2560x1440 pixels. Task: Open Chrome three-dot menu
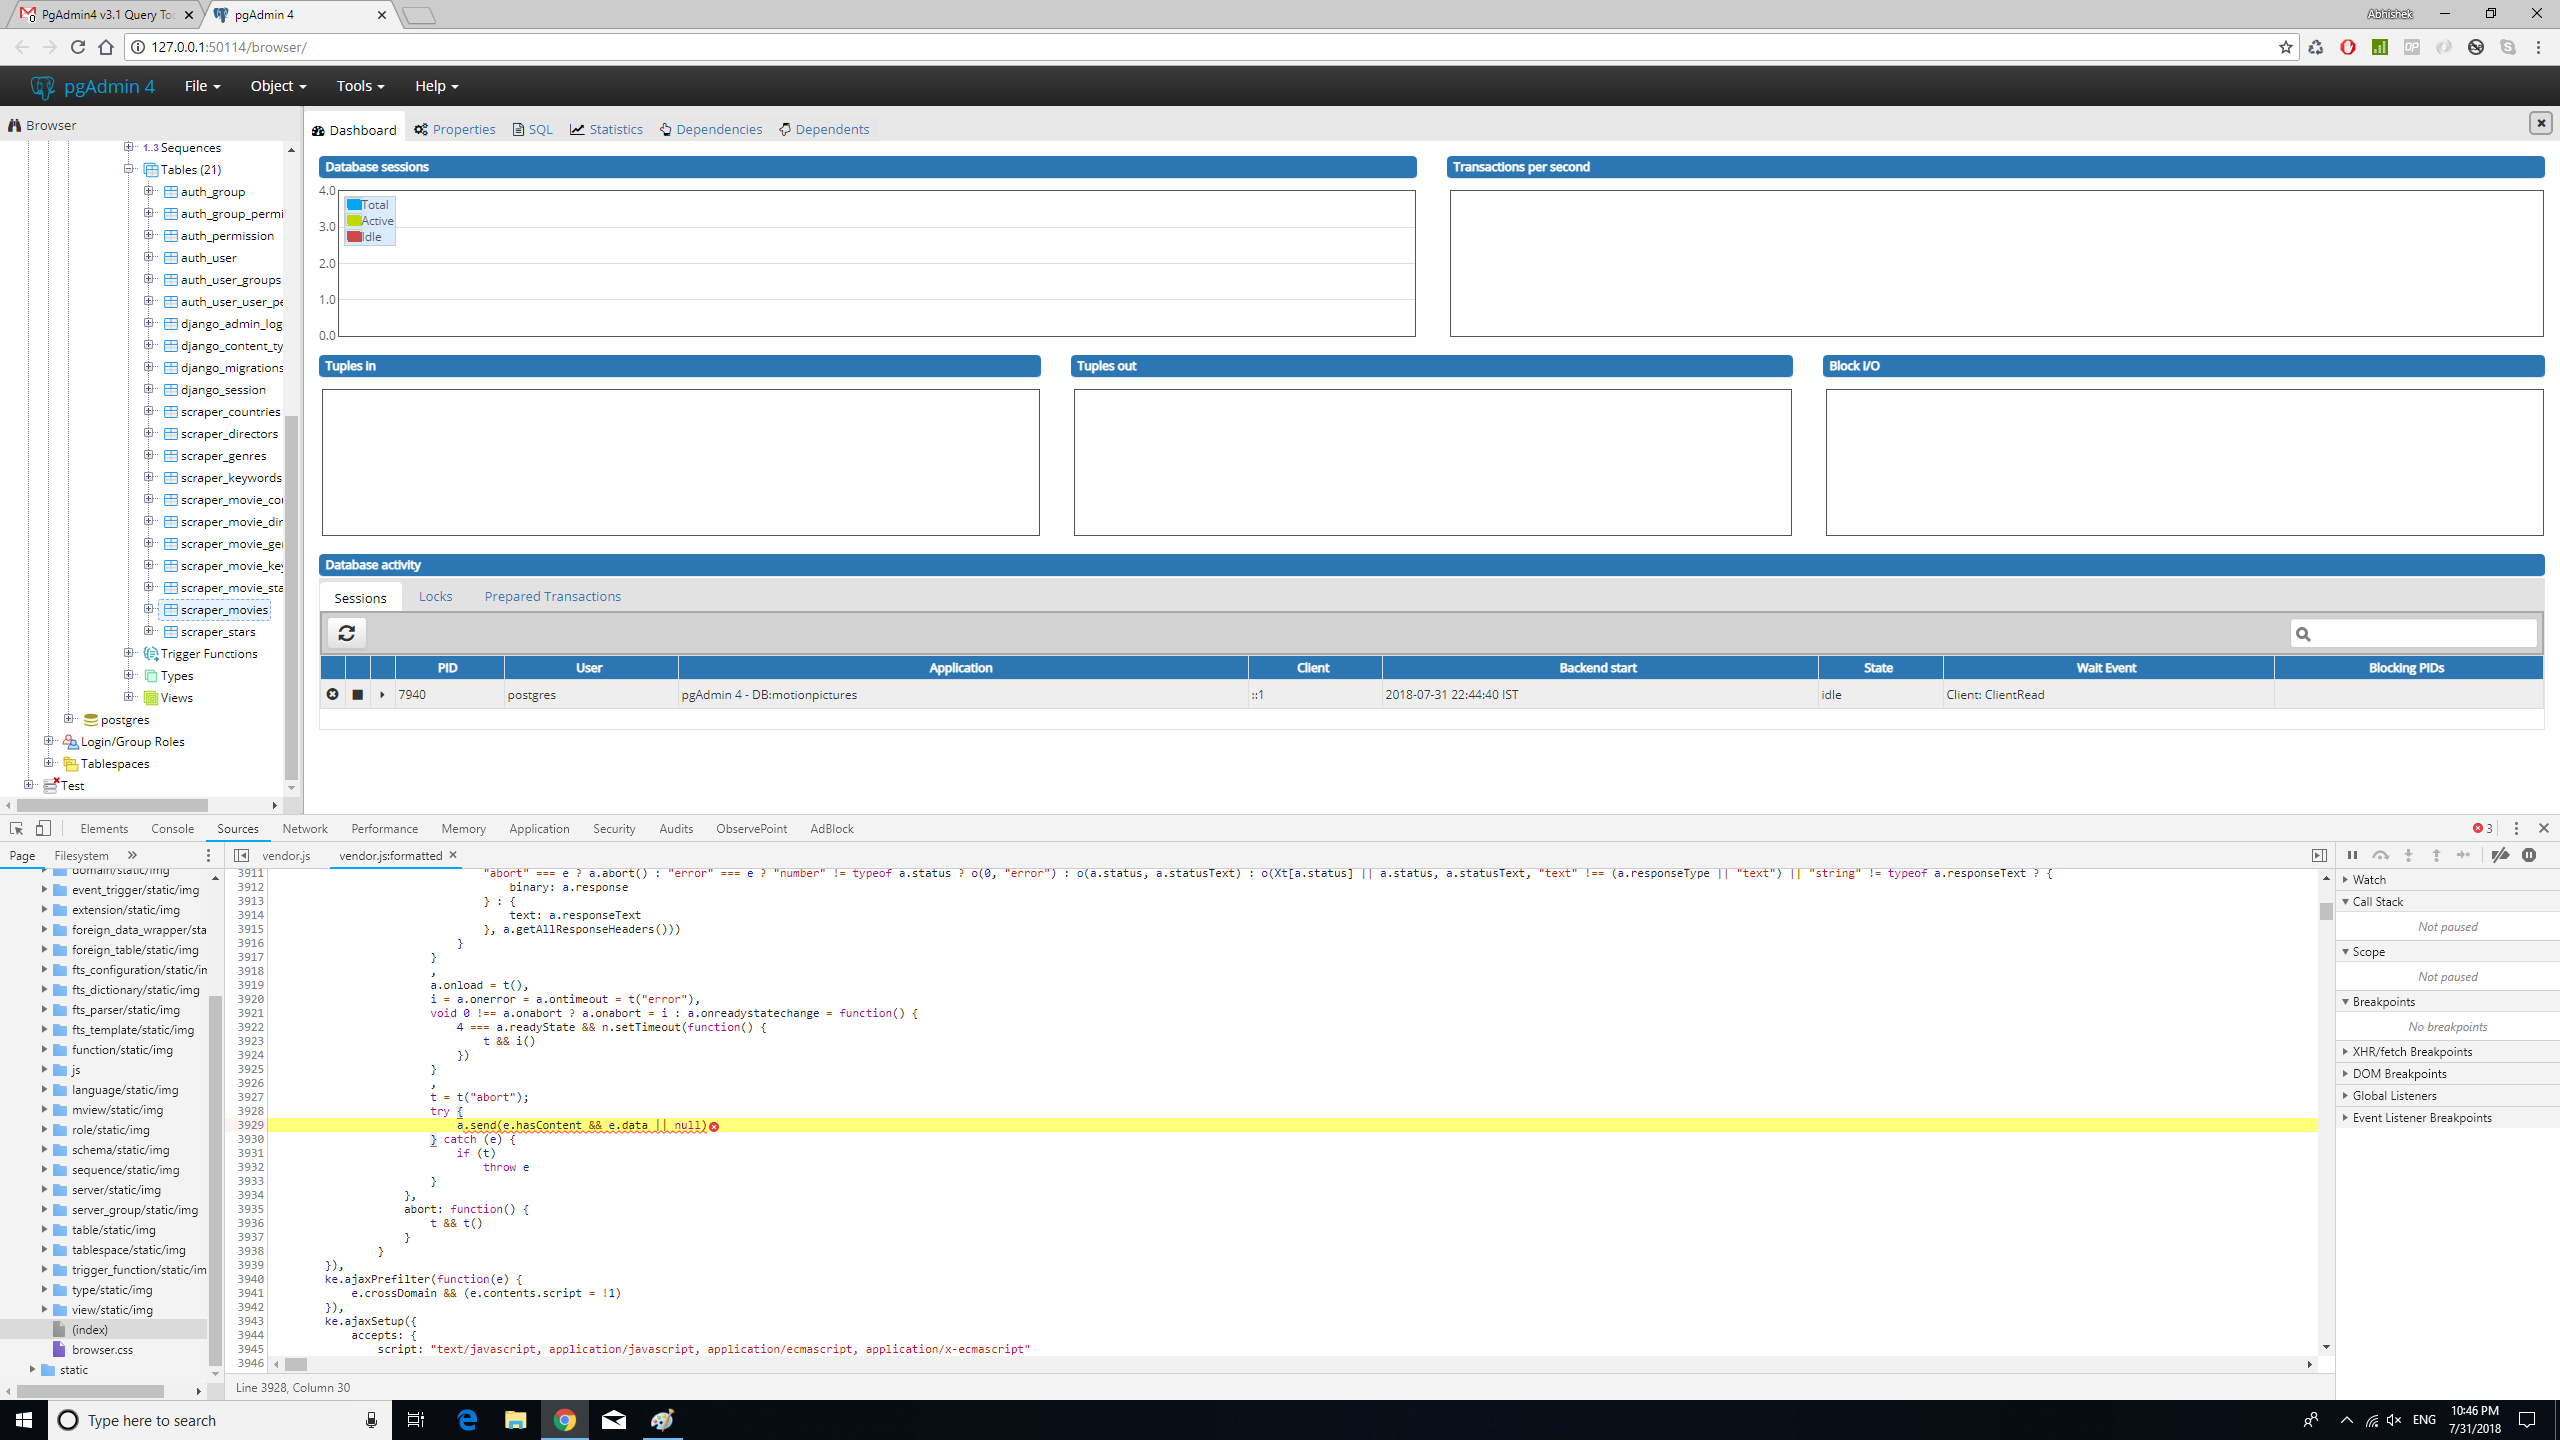[2538, 47]
